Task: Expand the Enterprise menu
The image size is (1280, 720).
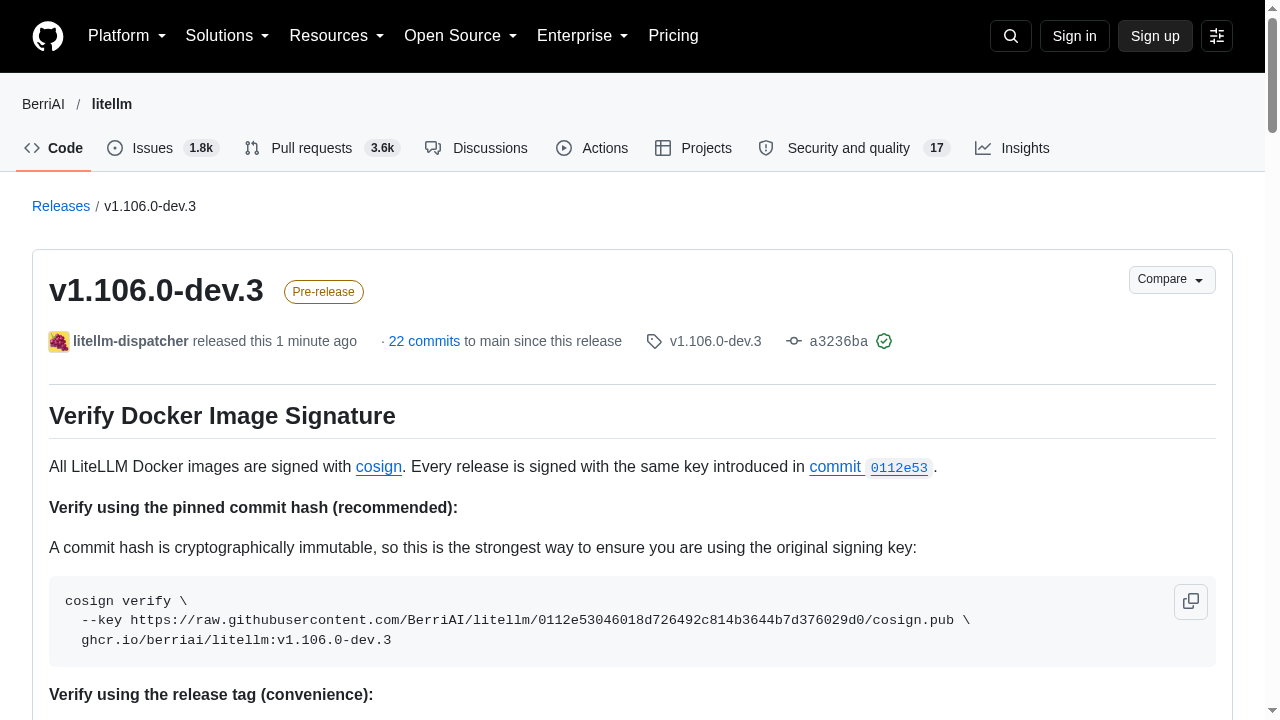Action: click(583, 36)
